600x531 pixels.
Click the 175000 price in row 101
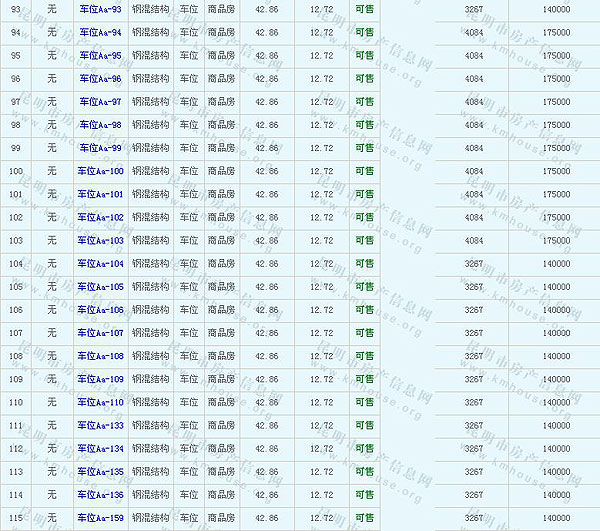pyautogui.click(x=556, y=194)
